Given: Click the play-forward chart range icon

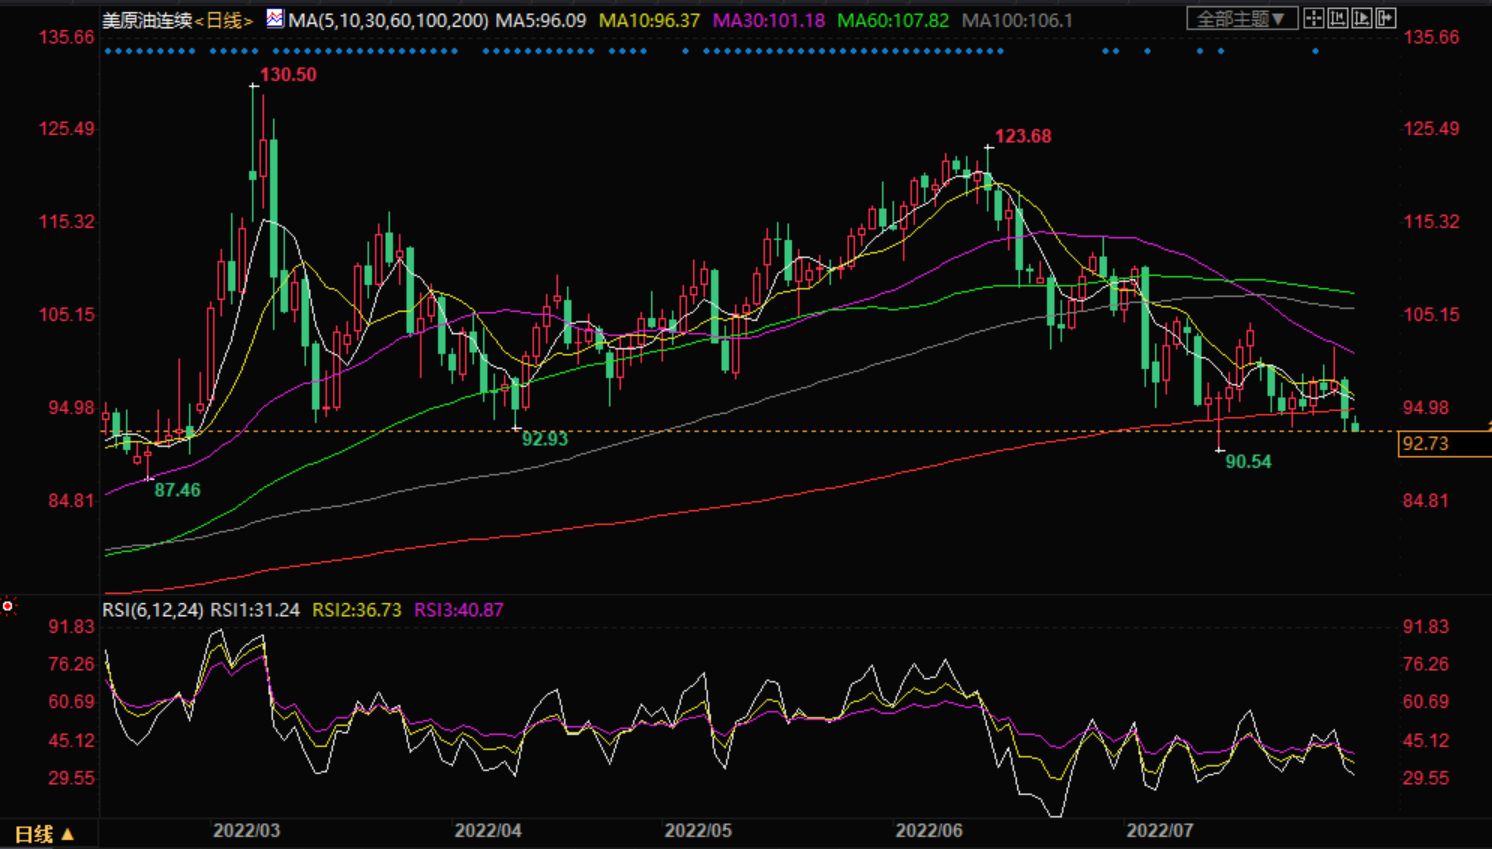Looking at the screenshot, I should 1362,19.
